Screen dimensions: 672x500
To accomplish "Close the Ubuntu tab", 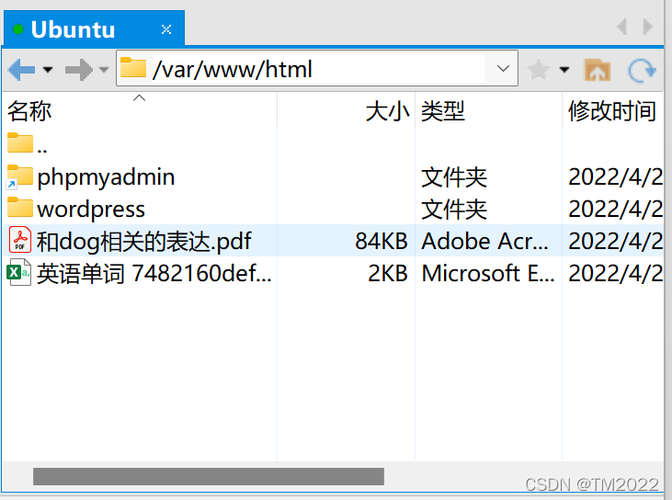I will pos(166,29).
